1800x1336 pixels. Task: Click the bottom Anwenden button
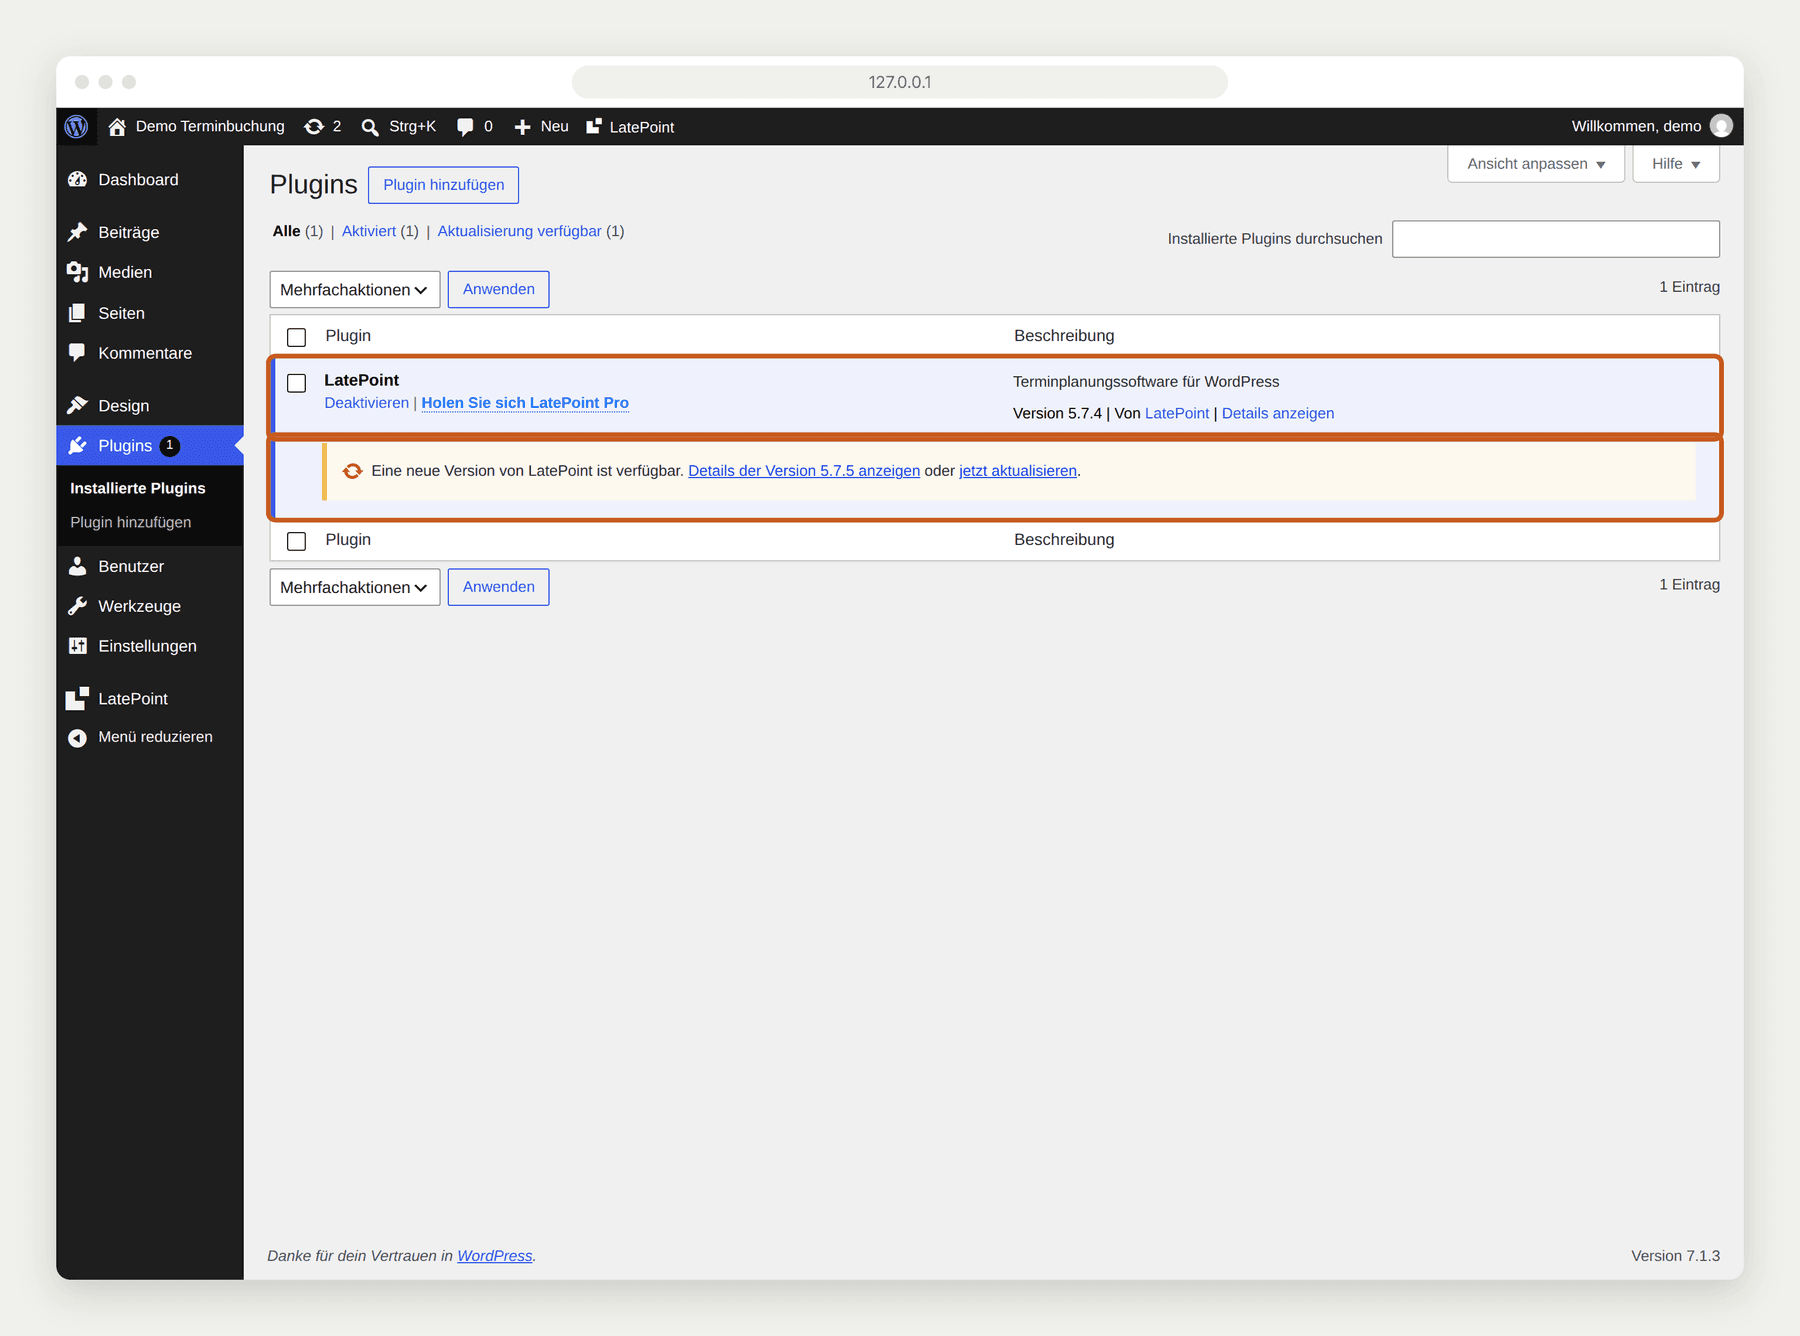499,587
